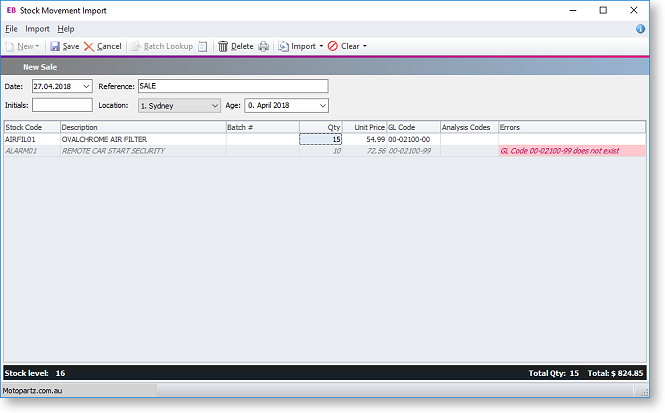665x413 pixels.
Task: Select the GL Code column header
Action: tap(413, 127)
